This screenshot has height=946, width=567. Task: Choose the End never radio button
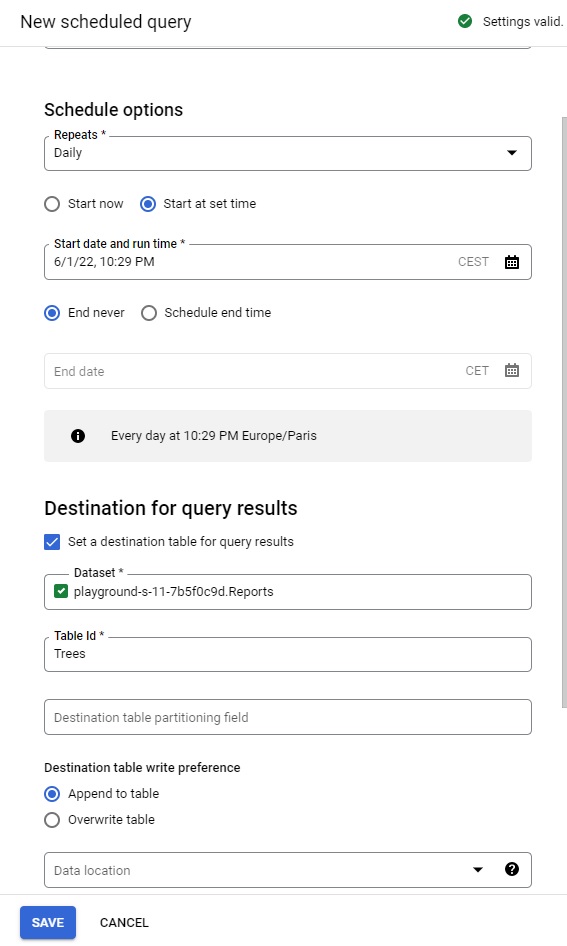coord(52,313)
